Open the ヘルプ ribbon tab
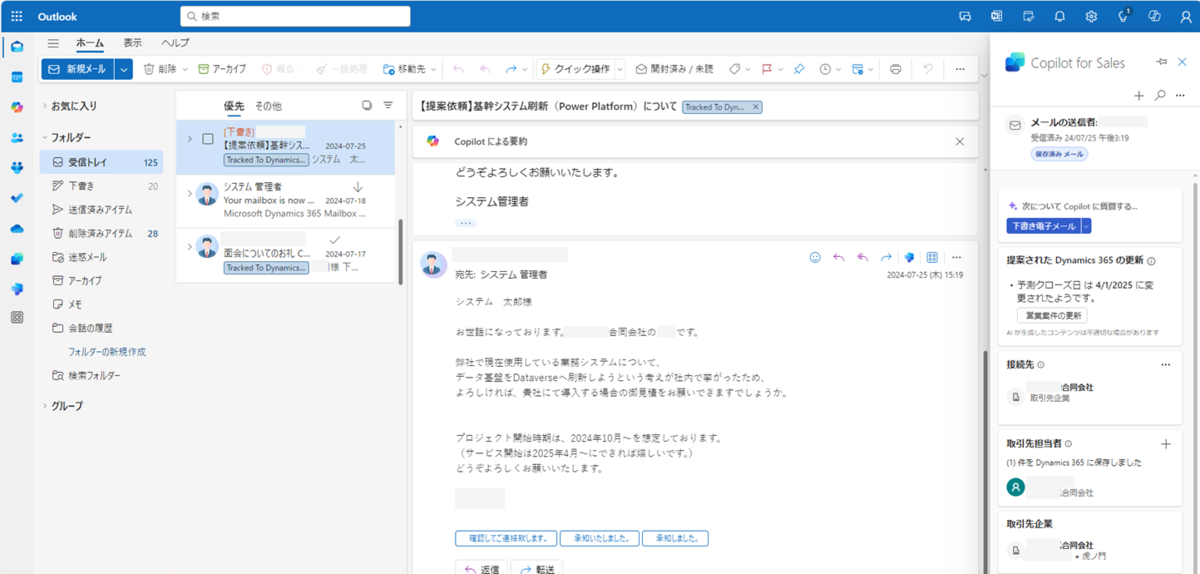The image size is (1200, 574). tap(176, 43)
